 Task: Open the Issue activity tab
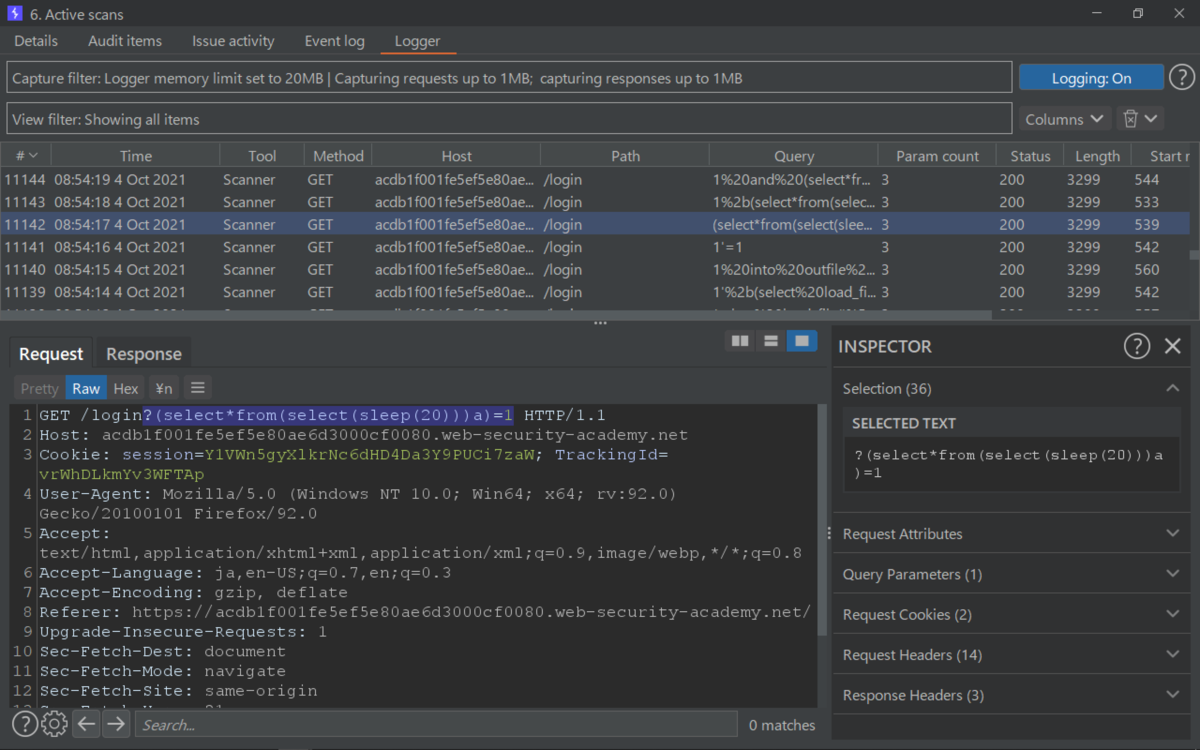[x=233, y=41]
